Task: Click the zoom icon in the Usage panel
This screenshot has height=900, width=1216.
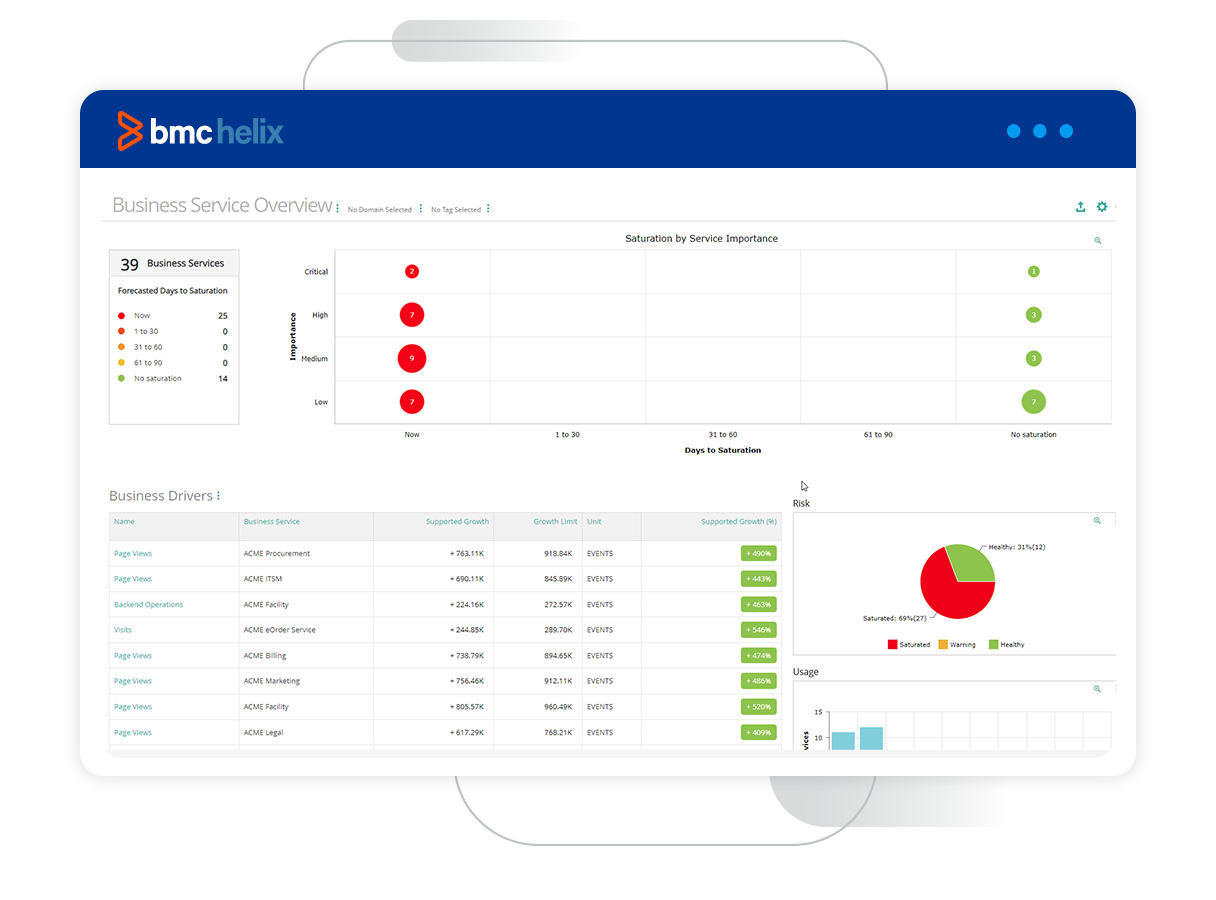Action: [x=1097, y=689]
